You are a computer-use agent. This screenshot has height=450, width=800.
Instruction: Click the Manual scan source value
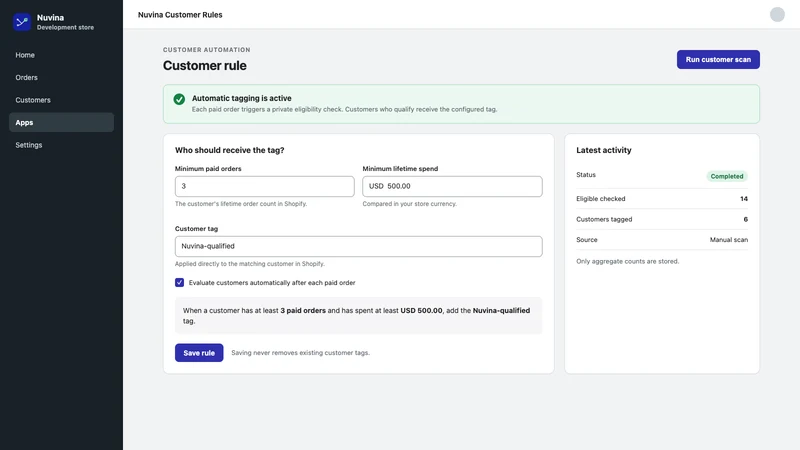tap(729, 240)
